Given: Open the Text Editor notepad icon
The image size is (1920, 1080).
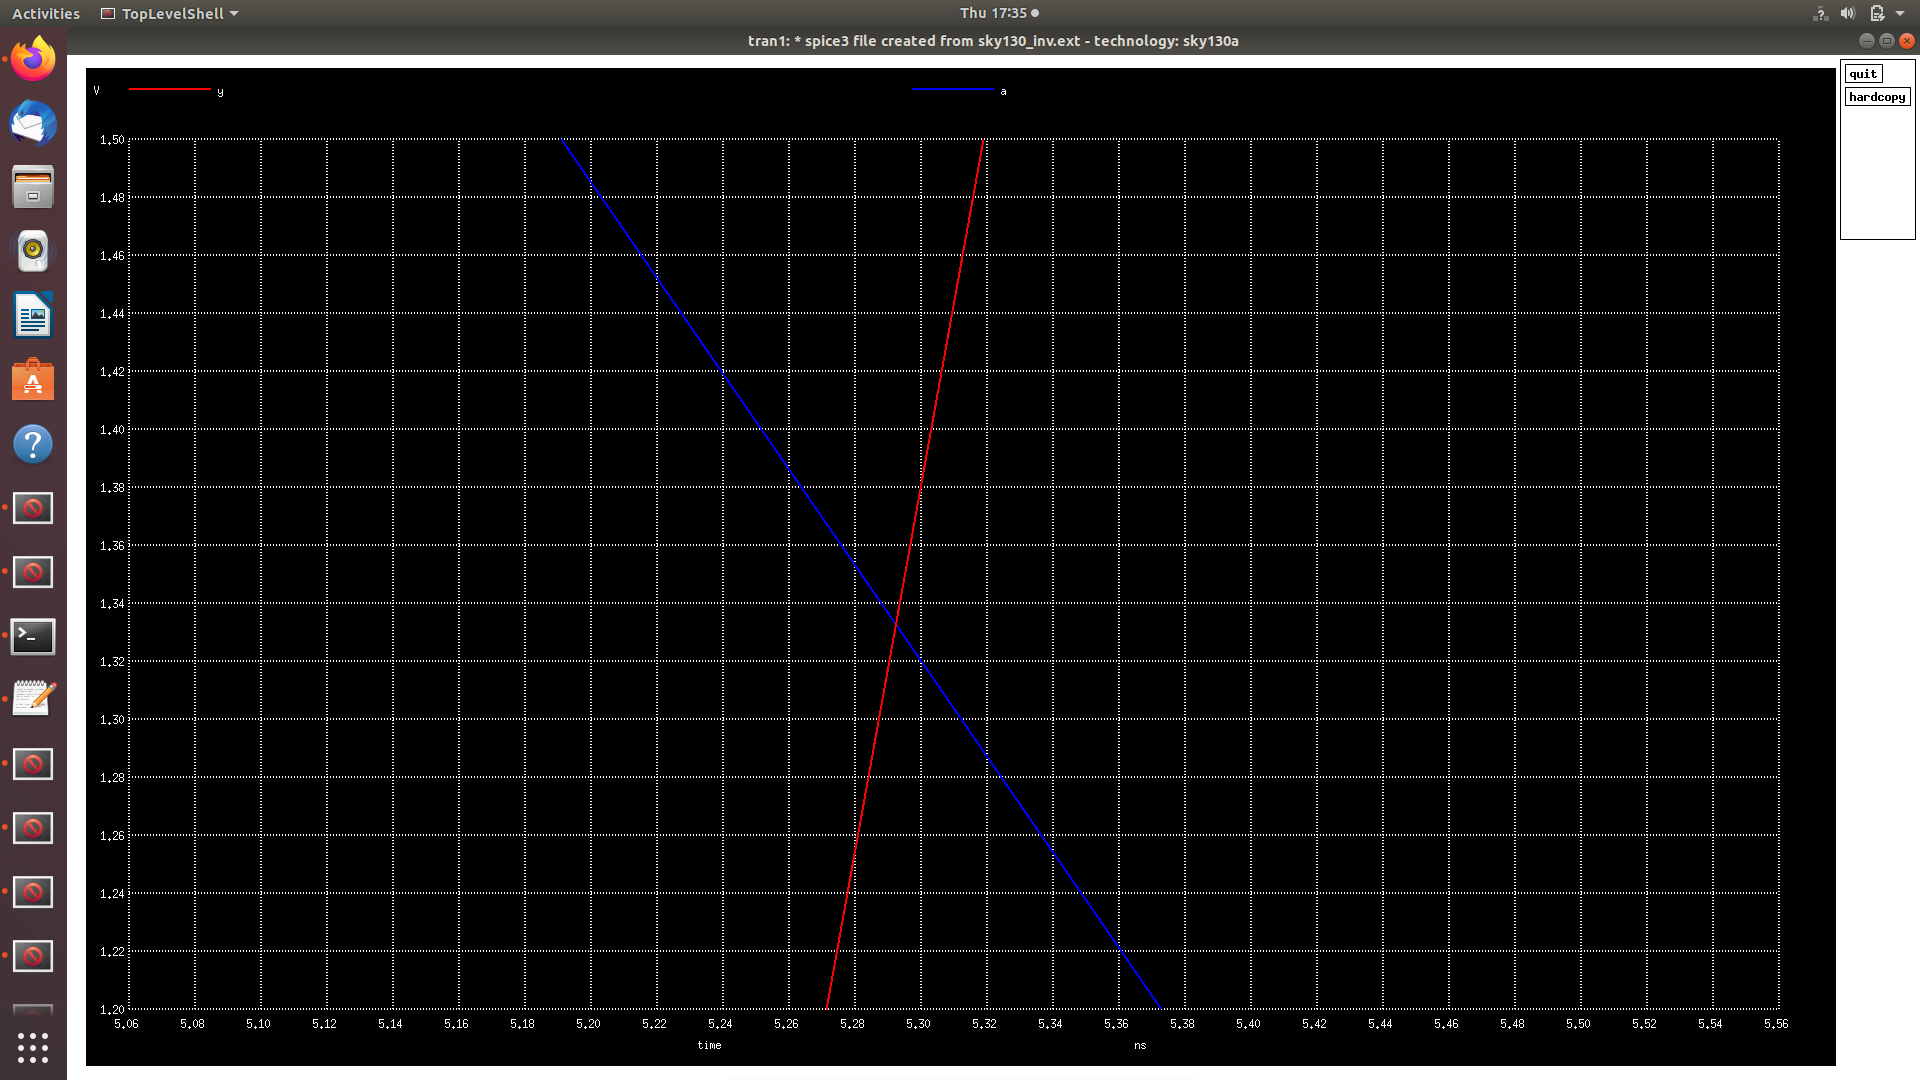Looking at the screenshot, I should click(x=33, y=699).
